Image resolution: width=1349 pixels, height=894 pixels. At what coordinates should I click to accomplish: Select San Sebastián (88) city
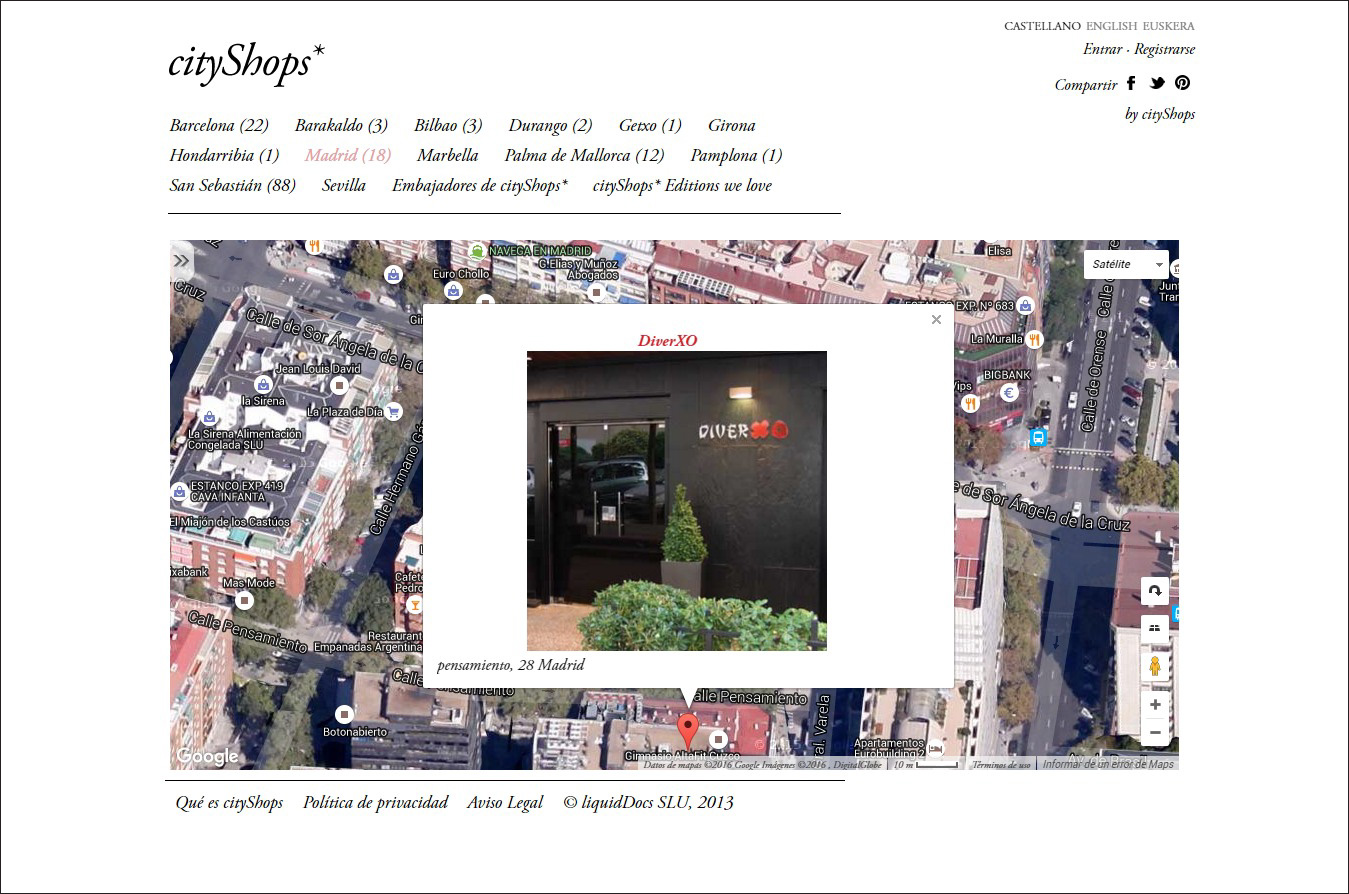(233, 185)
